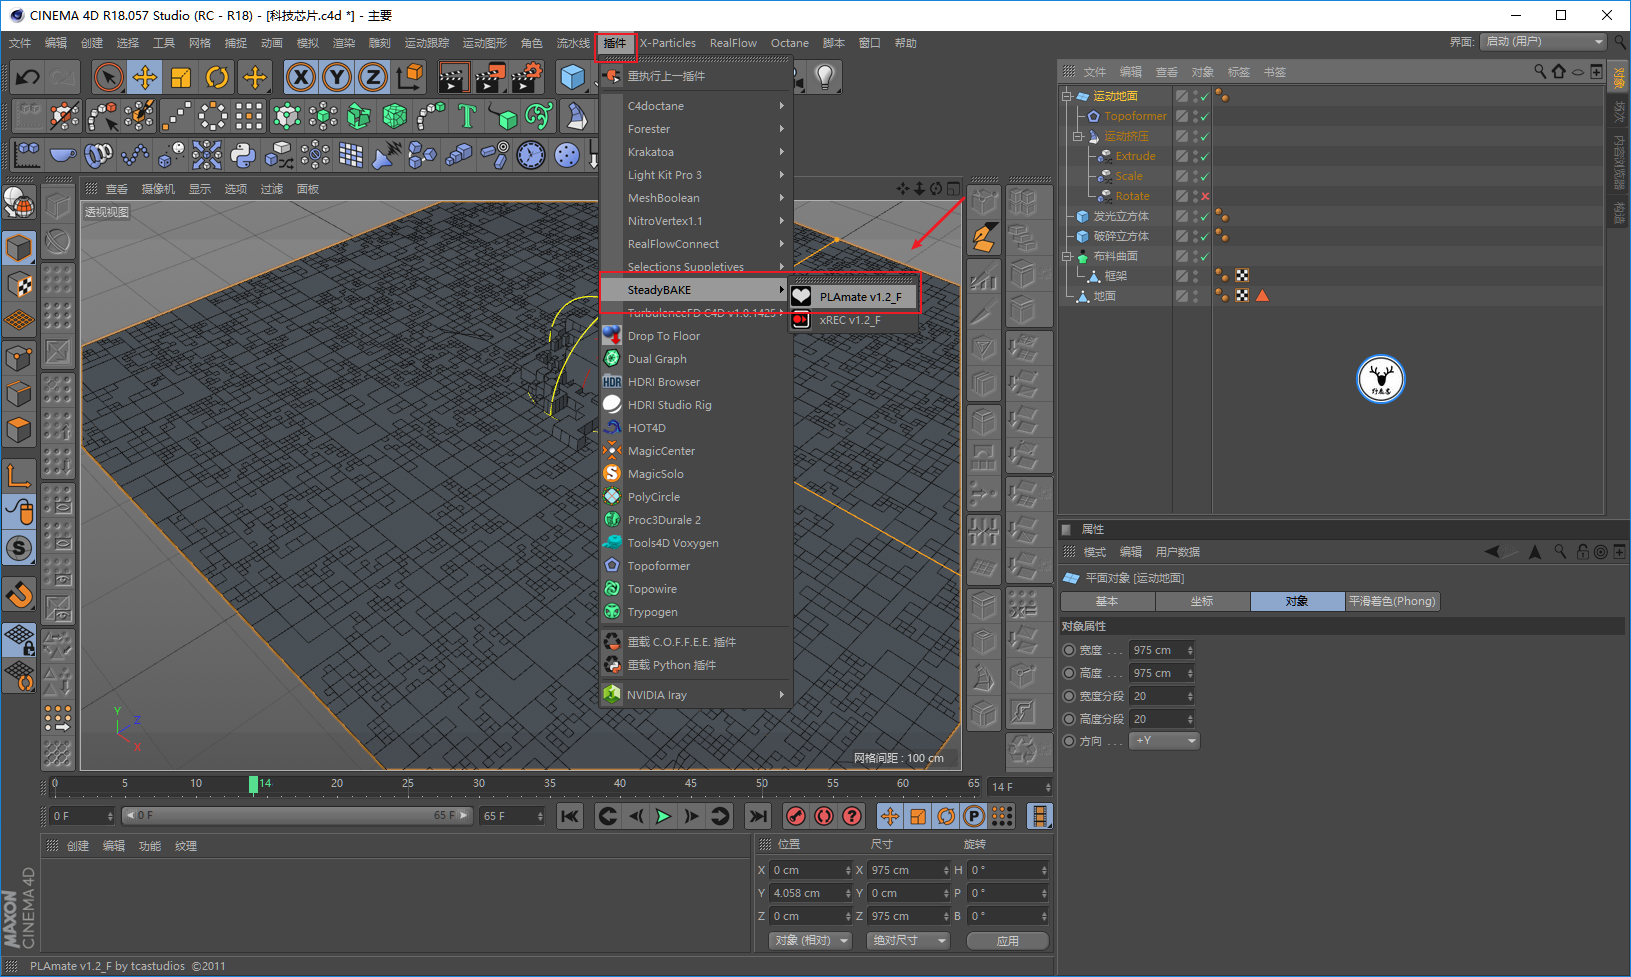Switch to the 坐标 attribute tab
This screenshot has width=1631, height=977.
(x=1202, y=601)
